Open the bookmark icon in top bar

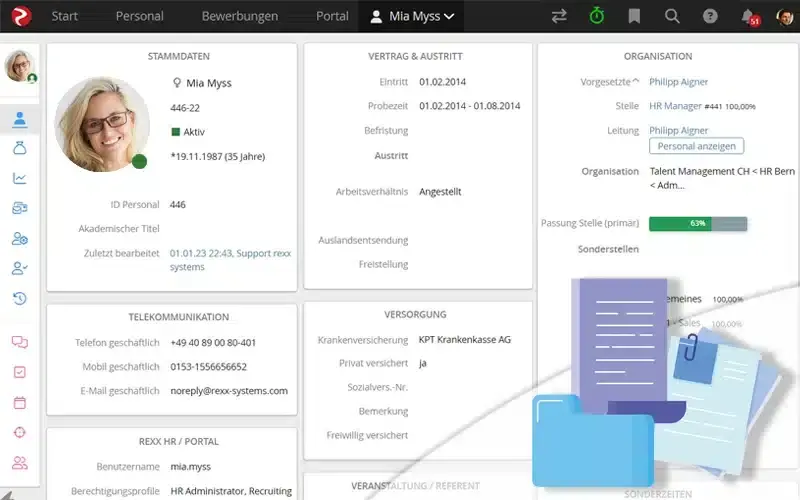[634, 16]
